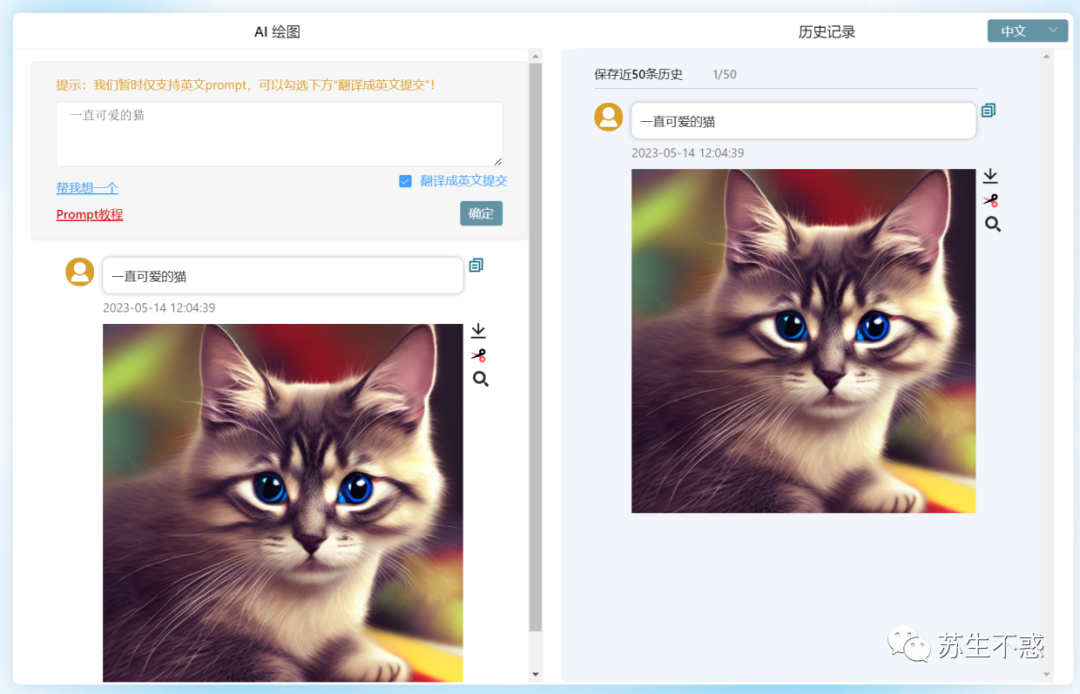Click prompt bubble in 历史记录 panel

pyautogui.click(x=803, y=121)
